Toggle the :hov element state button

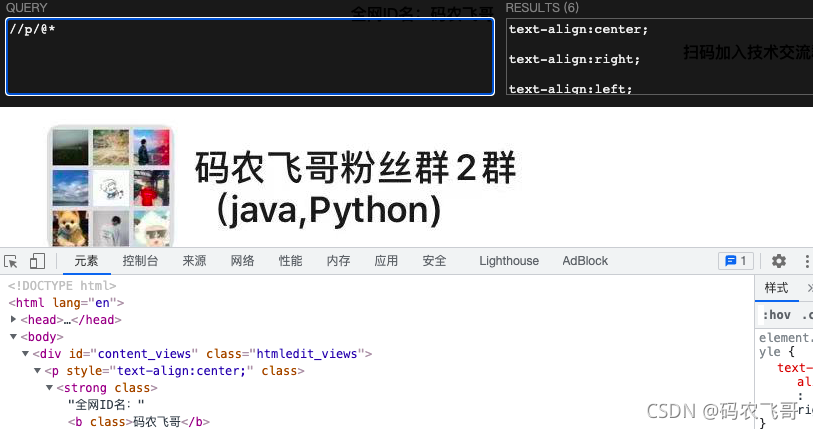click(x=776, y=315)
